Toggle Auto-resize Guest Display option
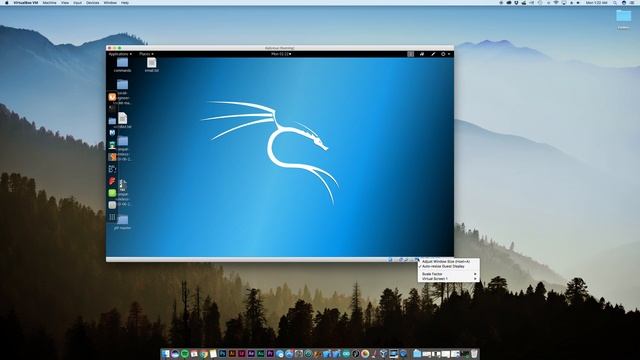Image resolution: width=640 pixels, height=360 pixels. tap(448, 266)
